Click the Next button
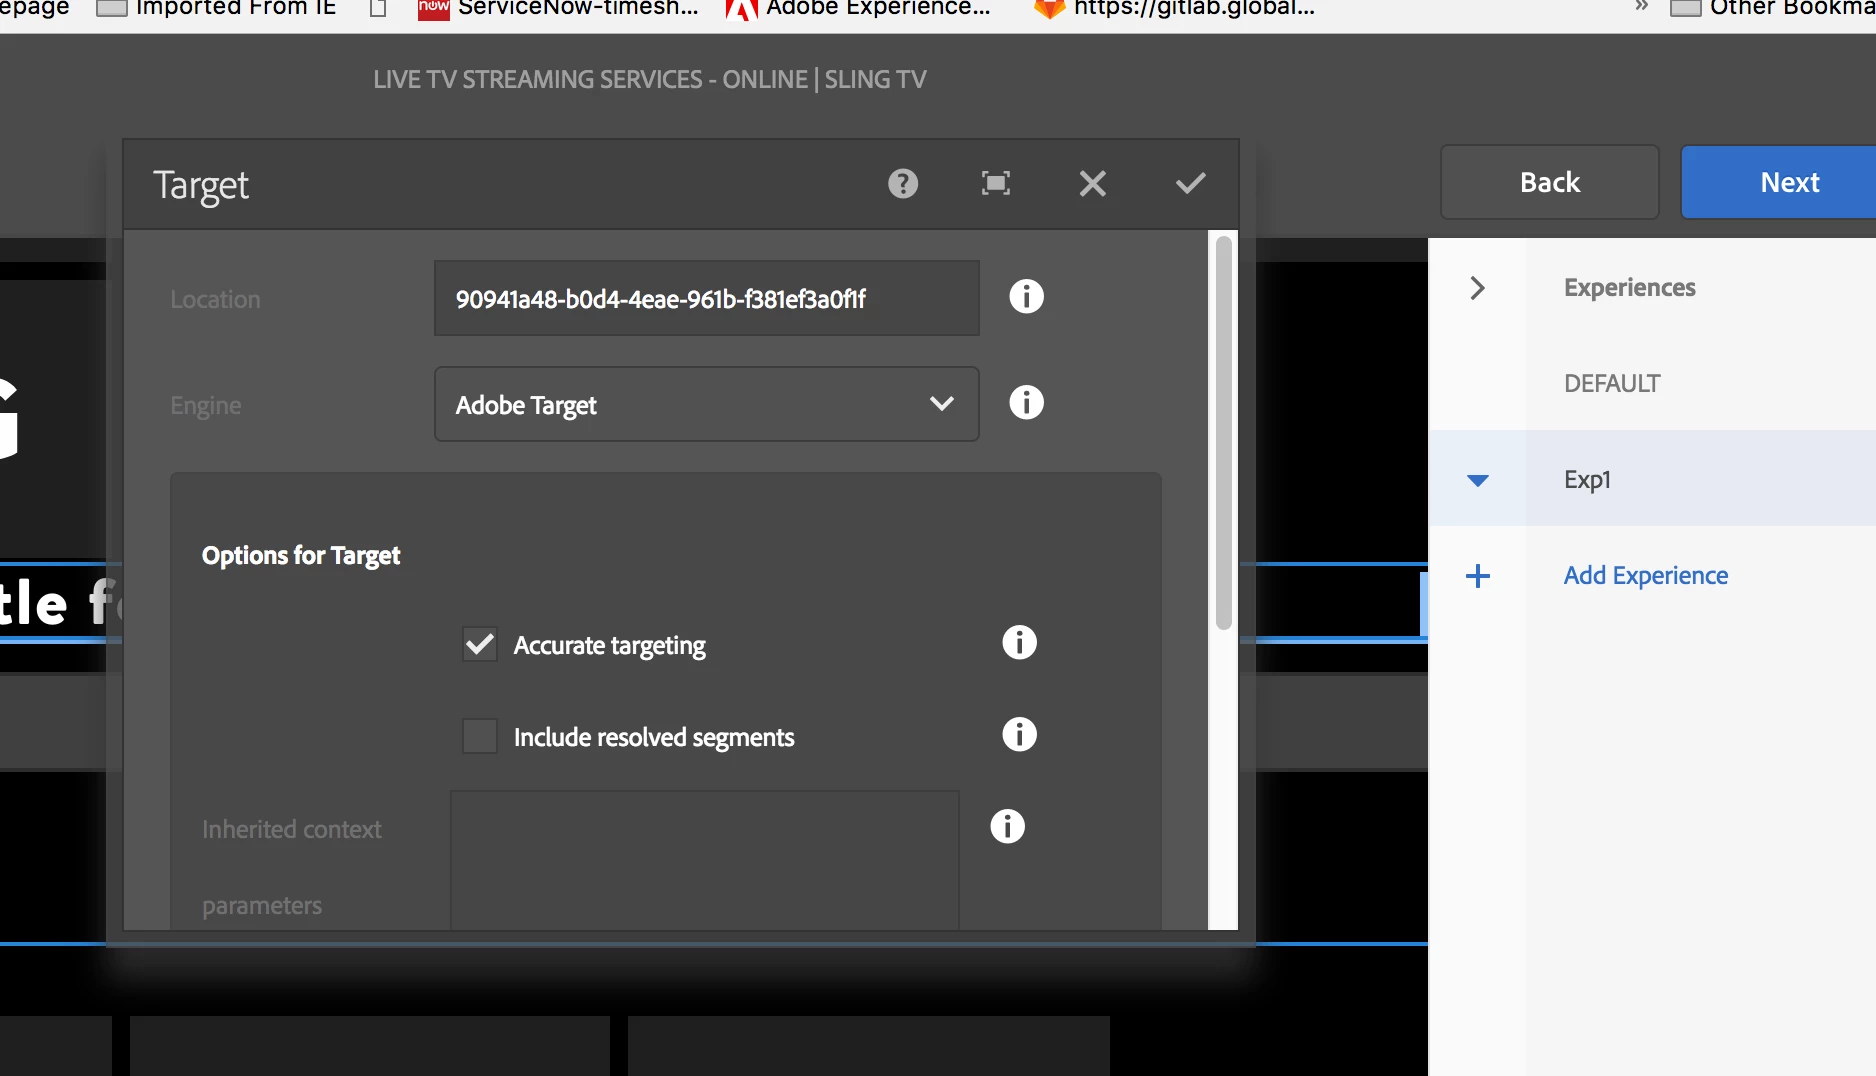This screenshot has width=1876, height=1076. pyautogui.click(x=1779, y=182)
